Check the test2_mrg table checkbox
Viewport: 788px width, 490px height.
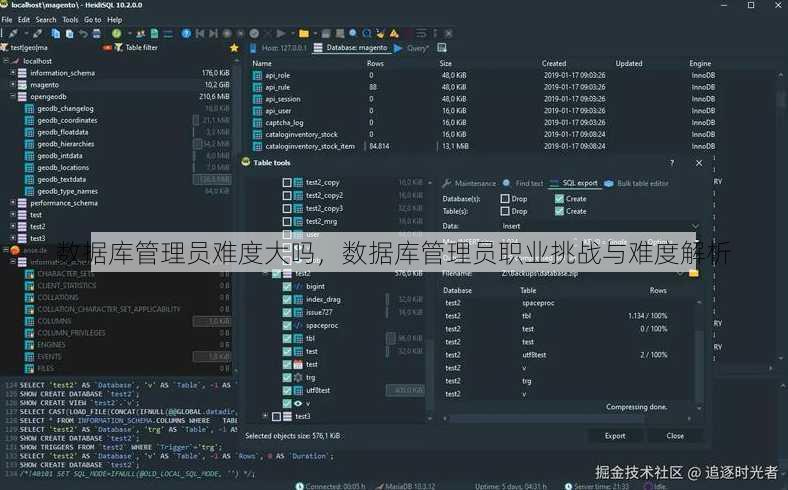[x=287, y=222]
